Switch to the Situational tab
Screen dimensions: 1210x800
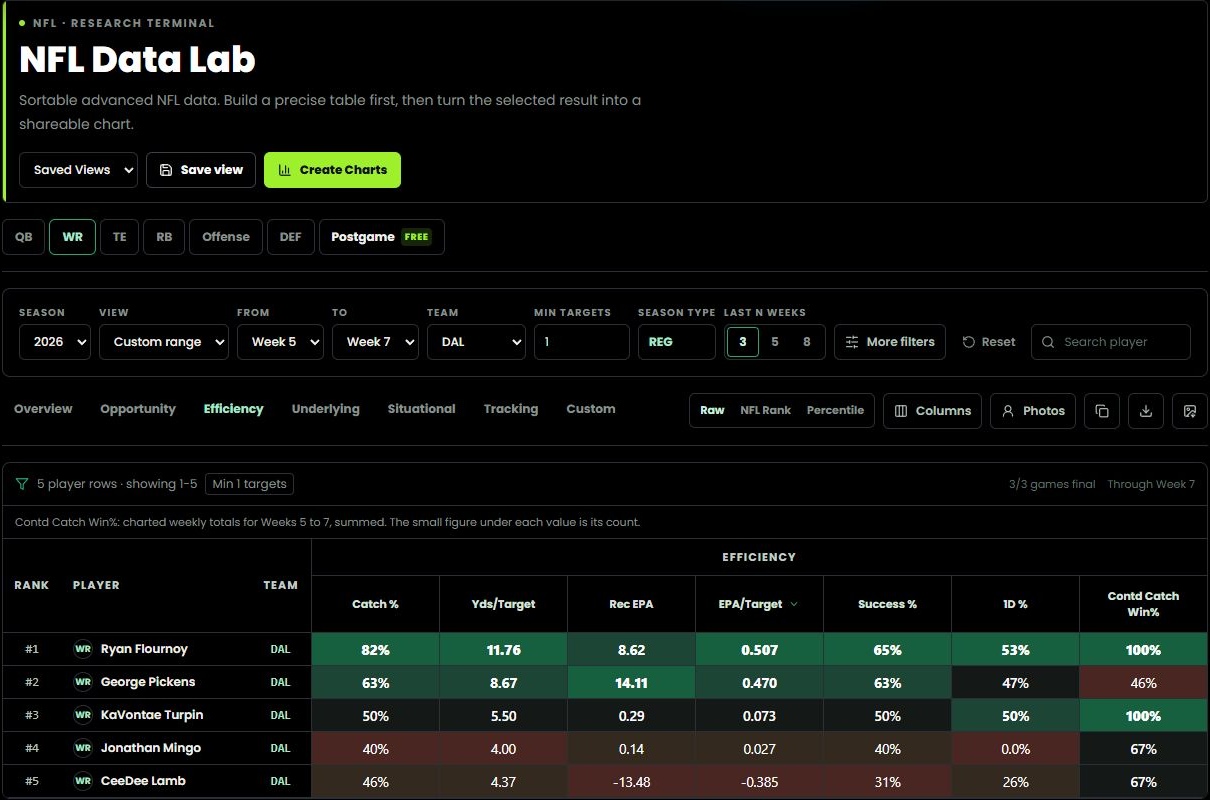click(x=421, y=409)
